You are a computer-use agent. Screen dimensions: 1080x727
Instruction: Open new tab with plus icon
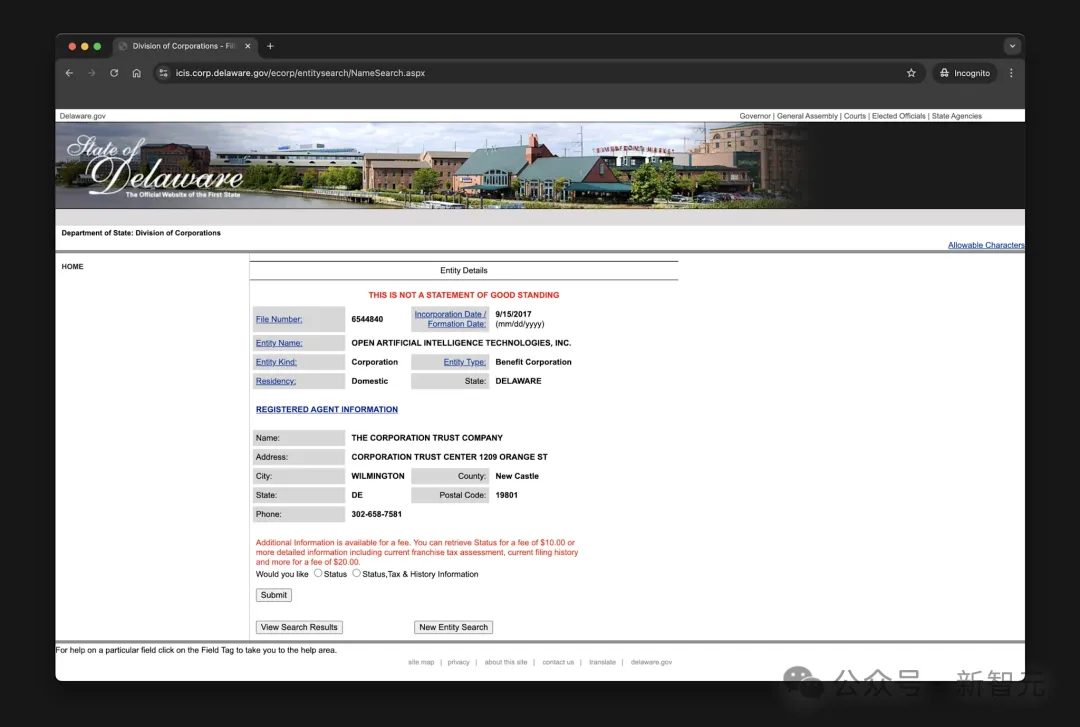(x=270, y=46)
